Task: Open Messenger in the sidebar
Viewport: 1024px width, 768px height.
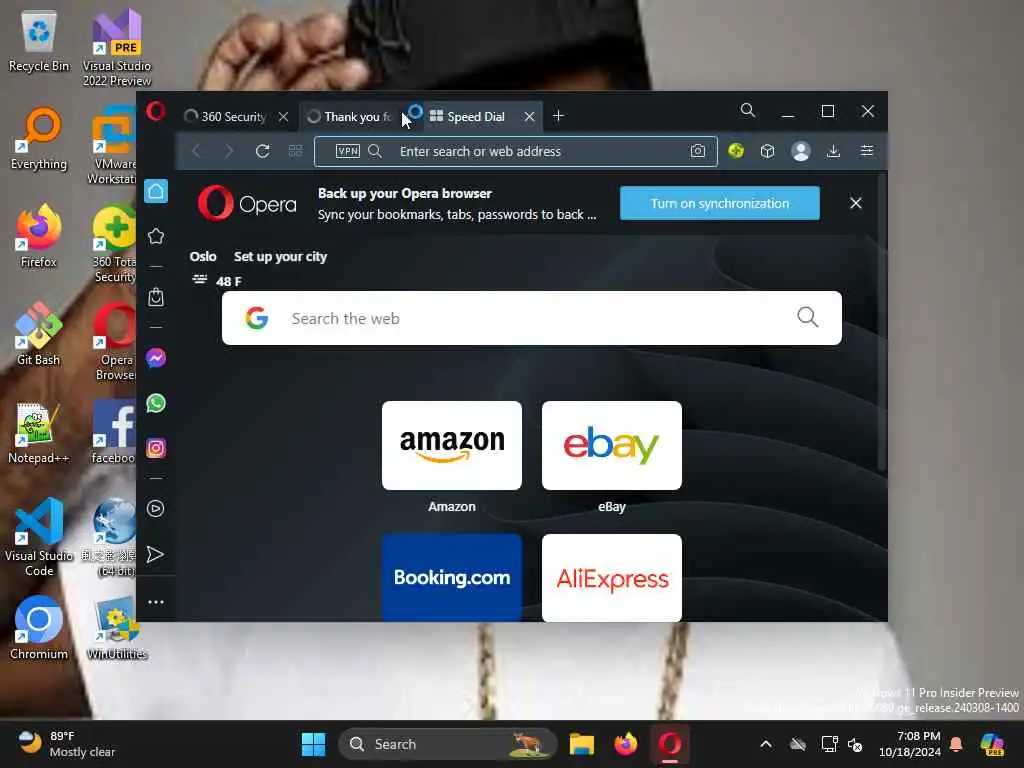Action: [156, 359]
